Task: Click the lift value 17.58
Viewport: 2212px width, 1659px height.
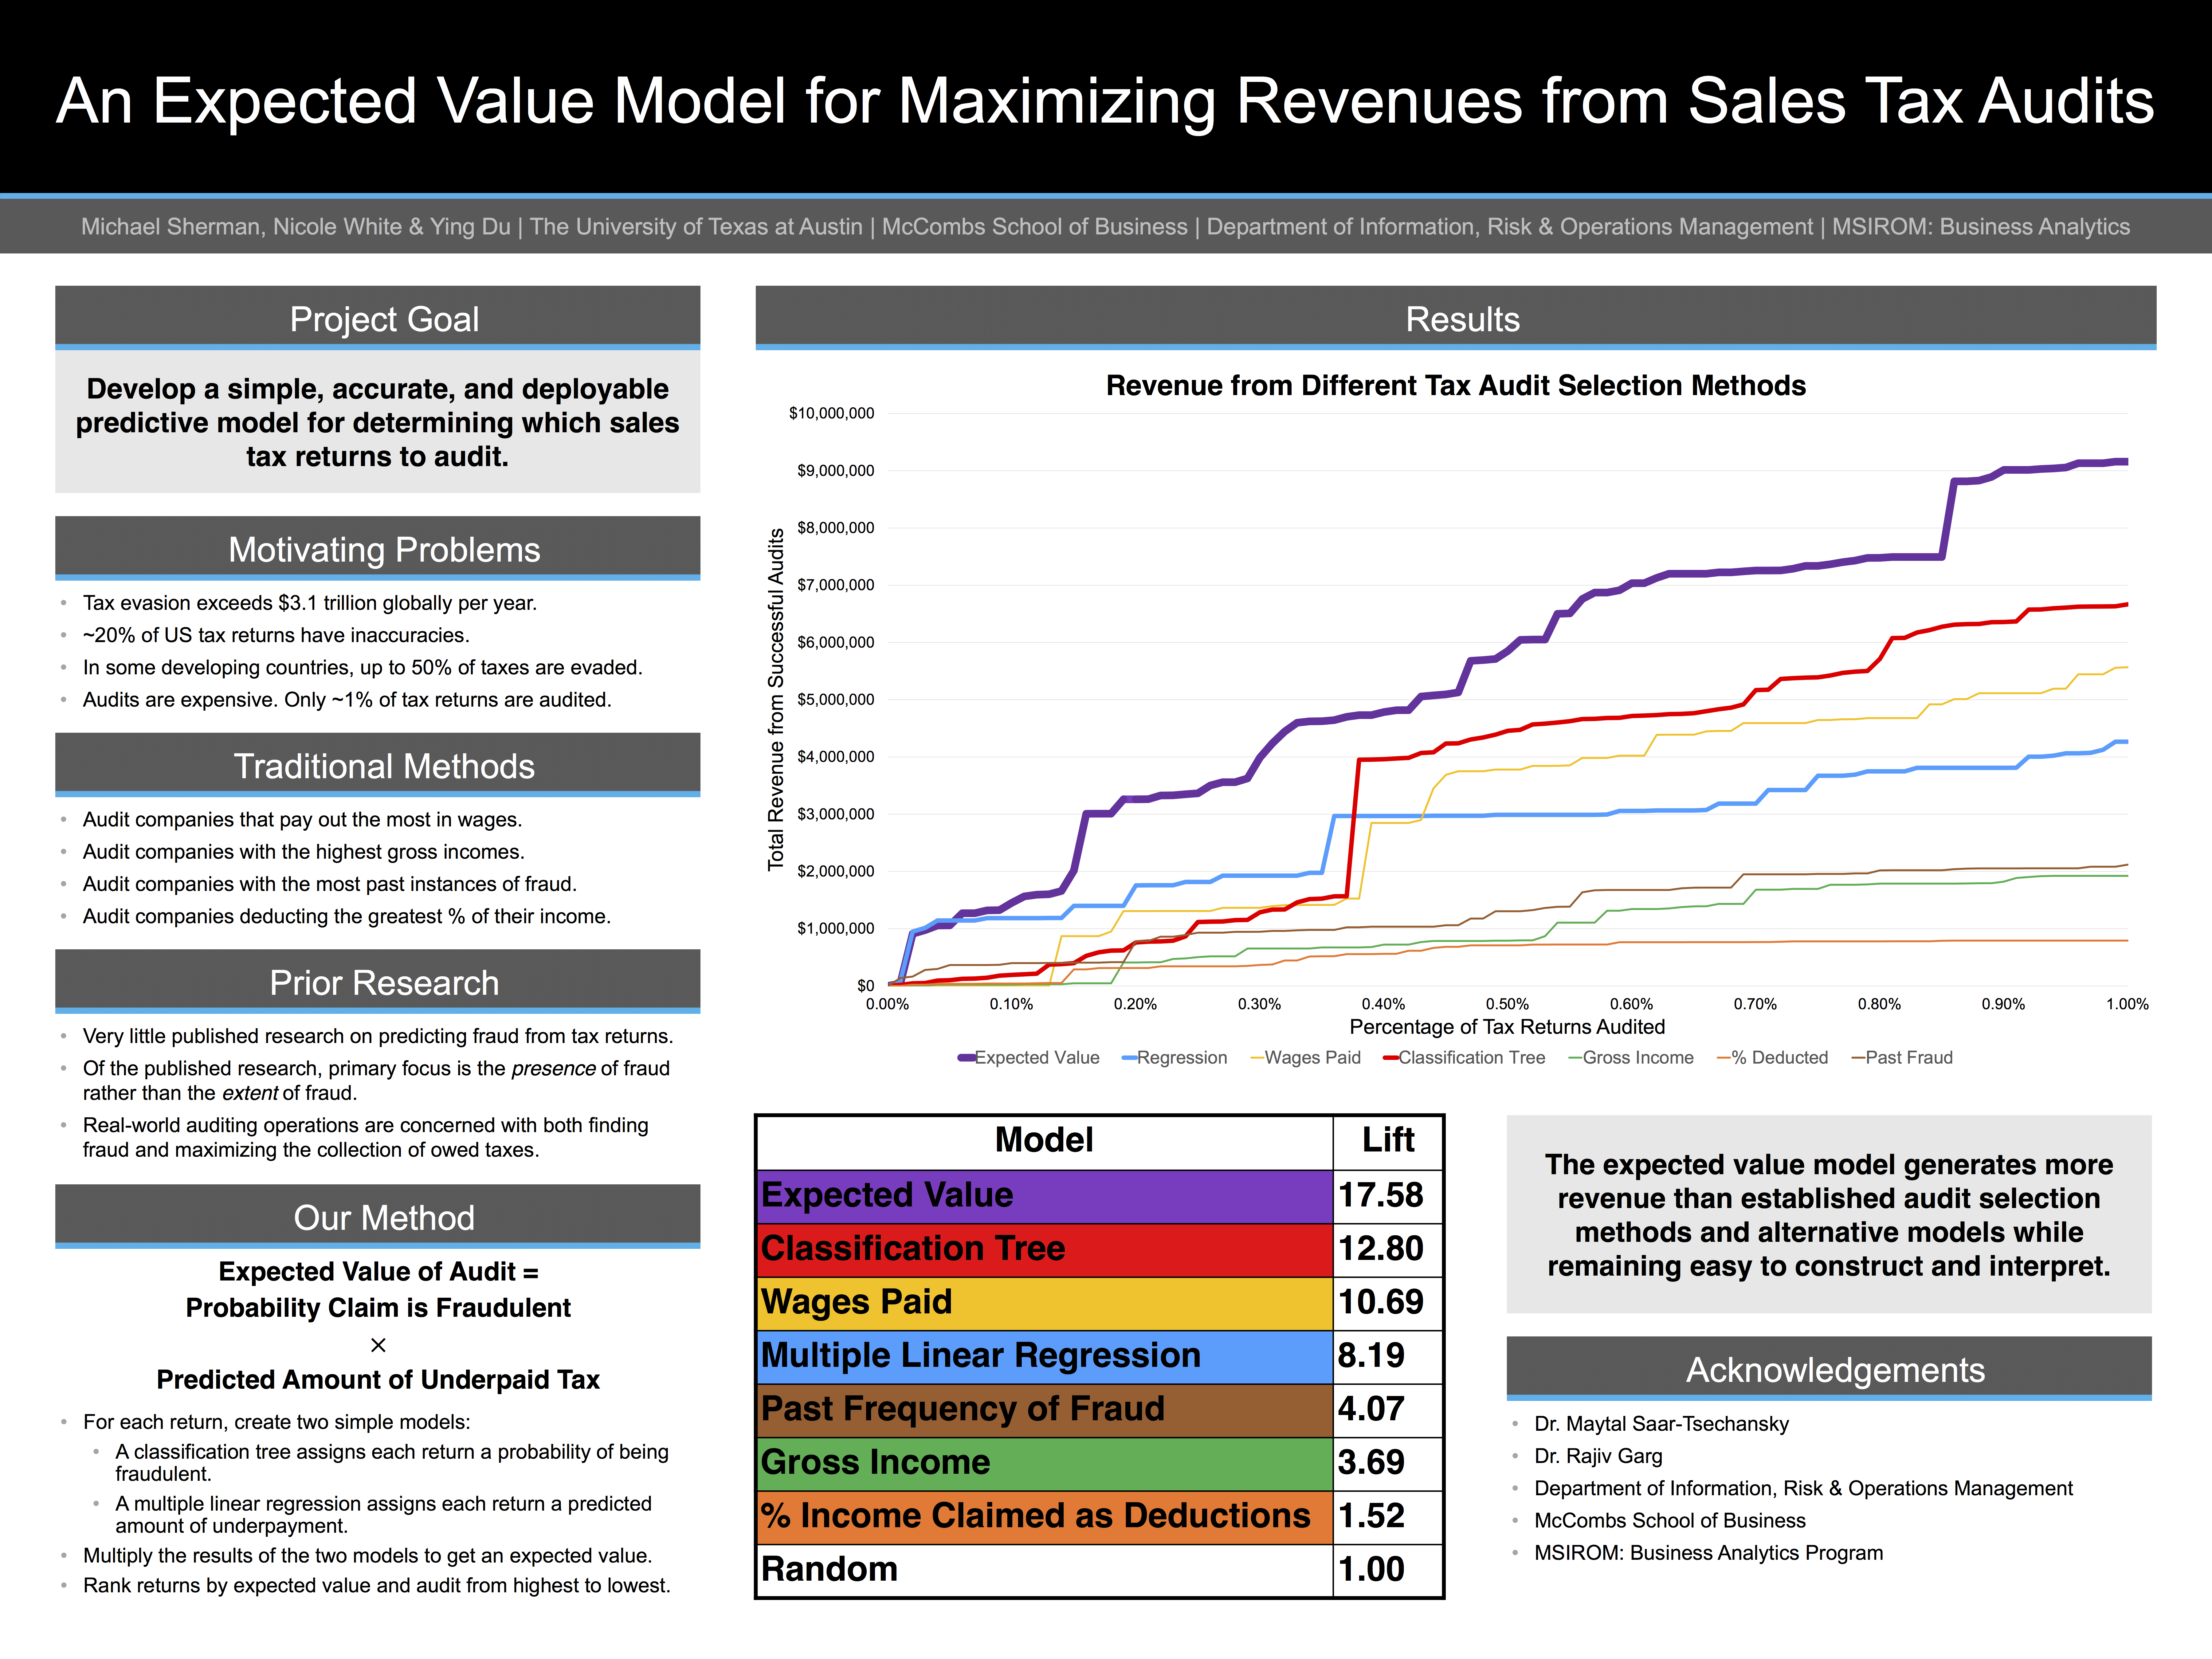Action: [x=1381, y=1195]
